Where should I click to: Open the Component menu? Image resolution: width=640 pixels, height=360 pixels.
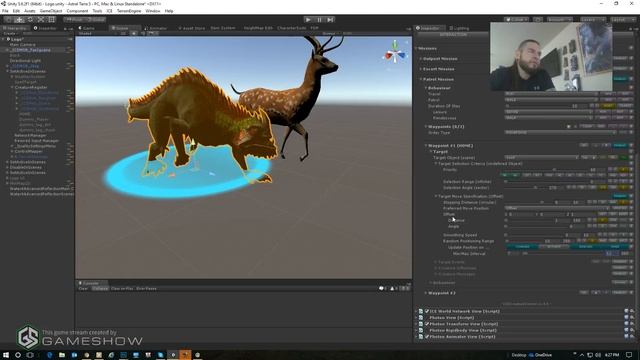pyautogui.click(x=77, y=11)
